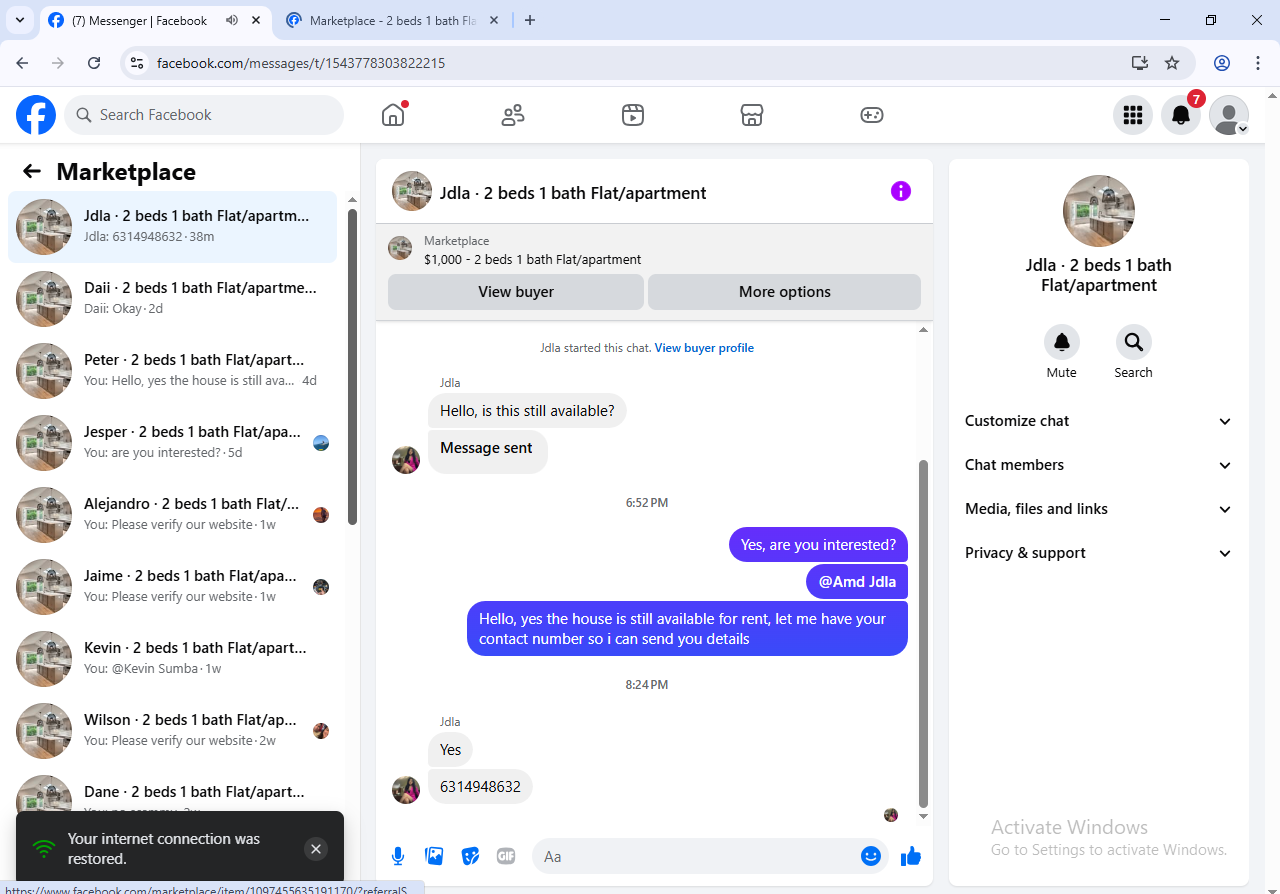Expand Media, files and links section
This screenshot has height=894, width=1280.
[1099, 509]
